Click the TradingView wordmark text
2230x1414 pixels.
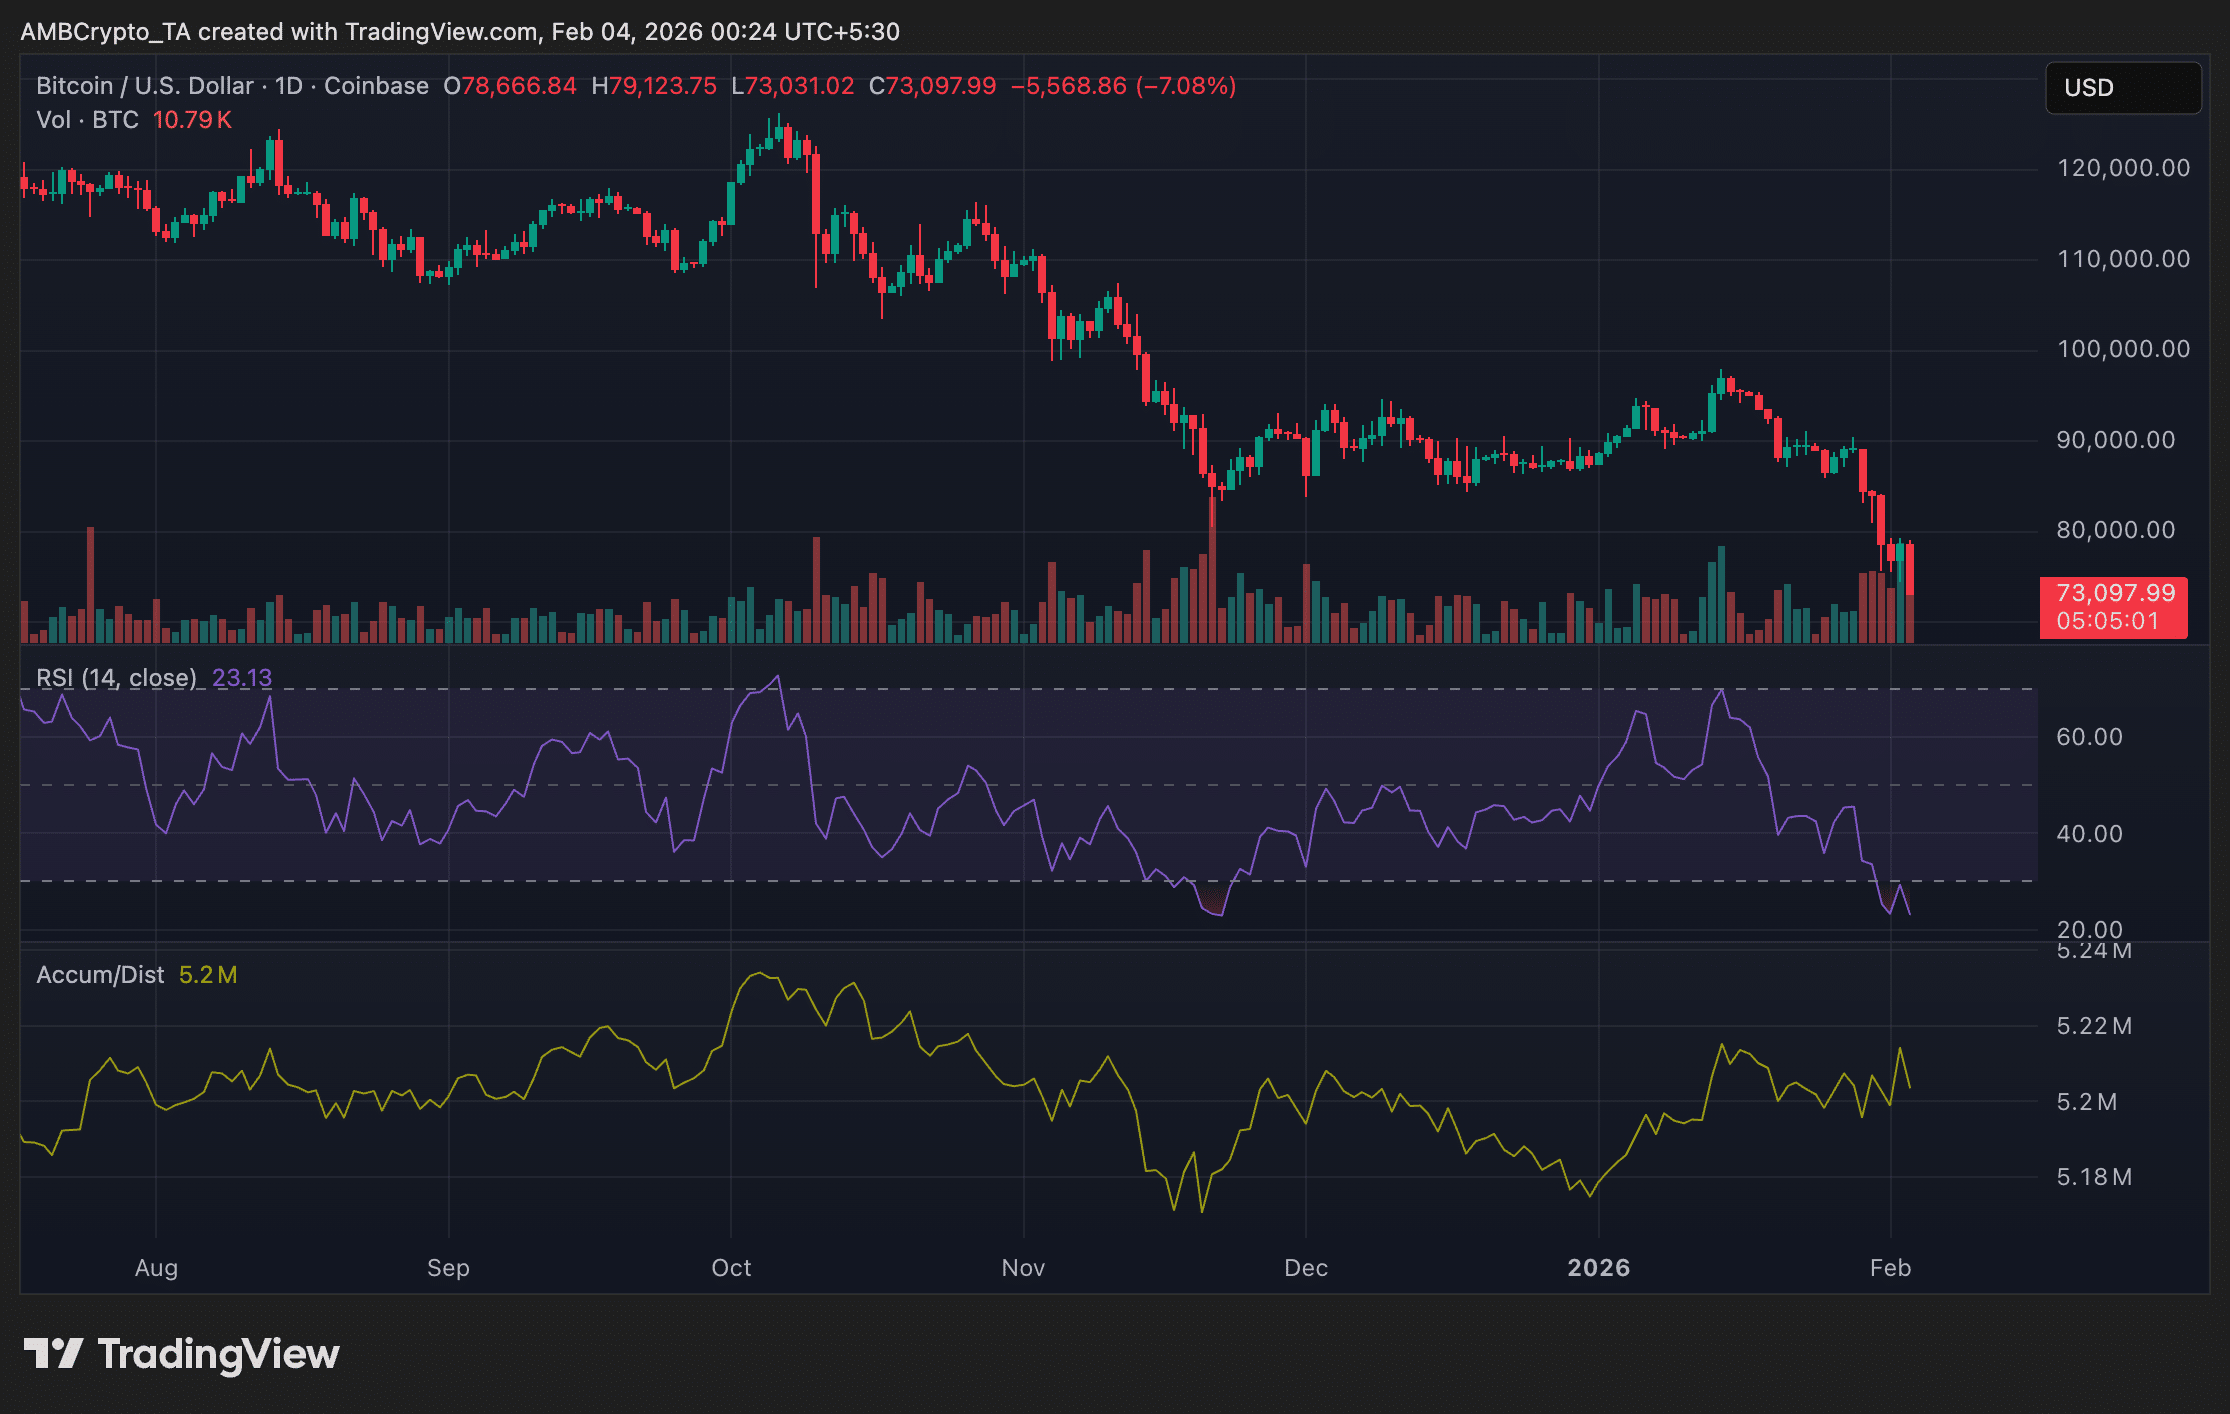(218, 1354)
